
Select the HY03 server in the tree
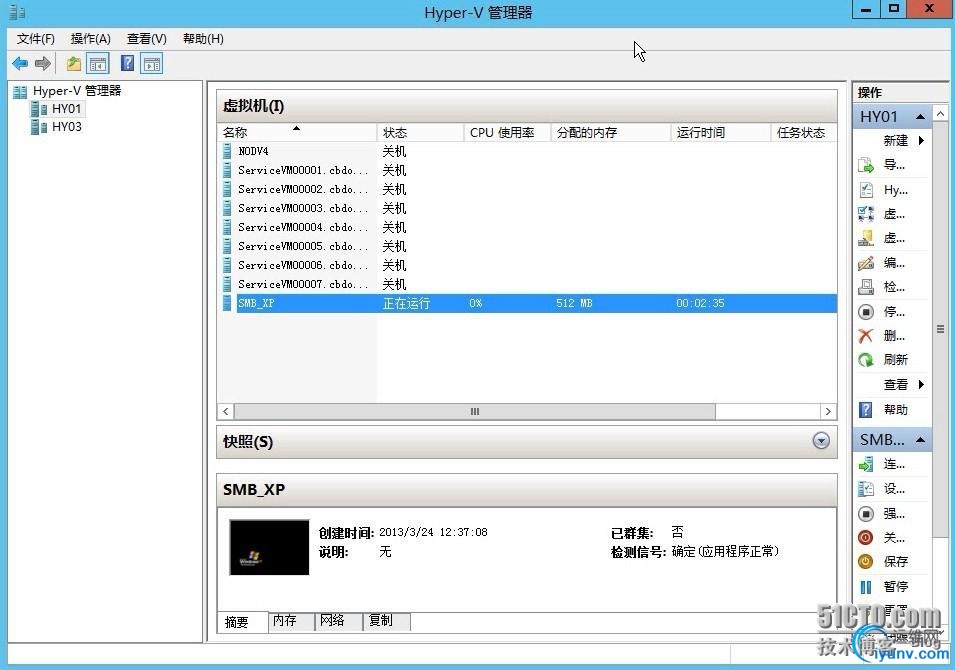[66, 127]
